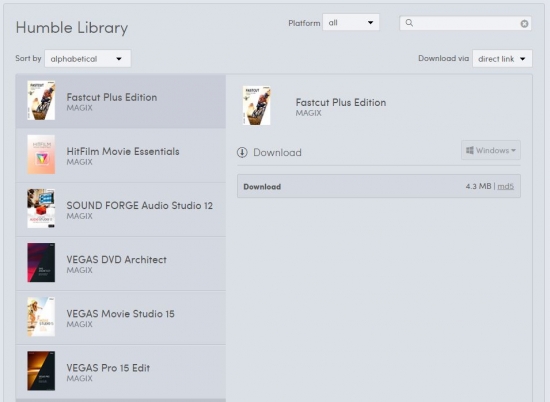
Task: Click the search magnifier icon
Action: [x=409, y=23]
